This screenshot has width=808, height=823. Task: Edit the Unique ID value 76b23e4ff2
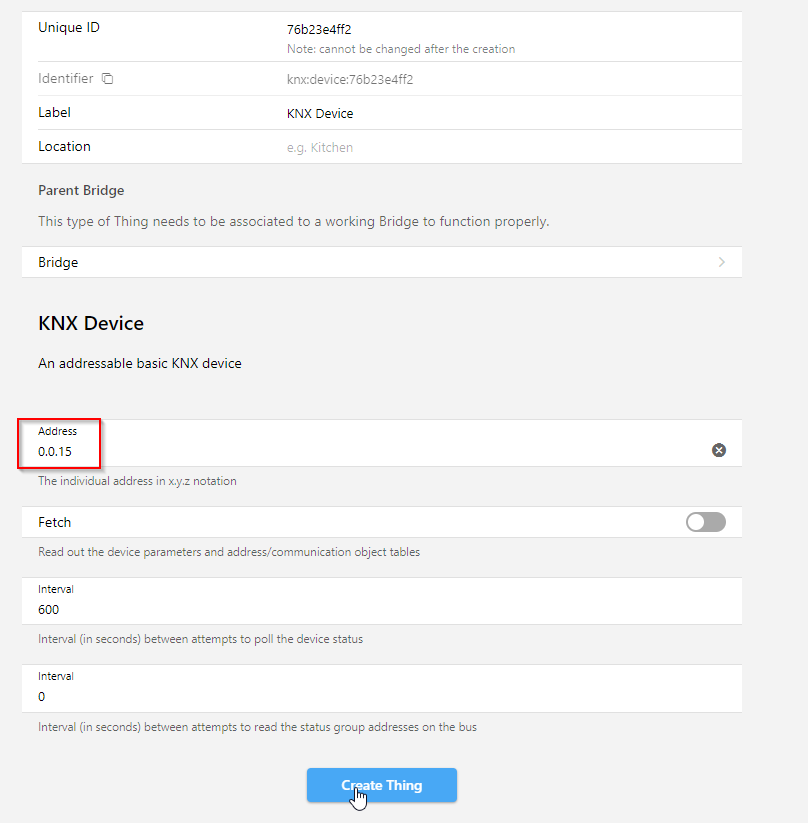pyautogui.click(x=319, y=29)
